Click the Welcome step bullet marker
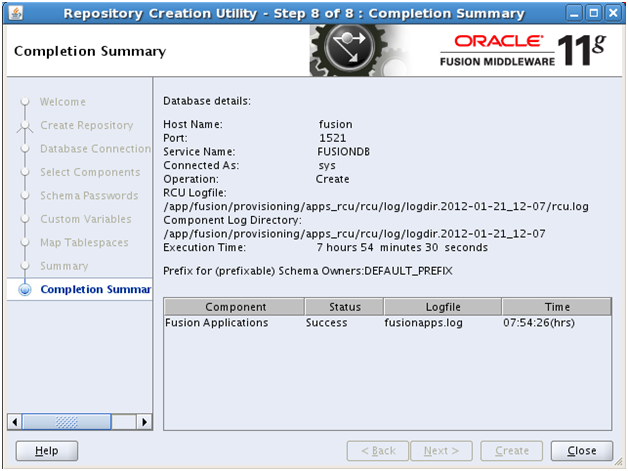Image resolution: width=628 pixels, height=471 pixels. 25,101
